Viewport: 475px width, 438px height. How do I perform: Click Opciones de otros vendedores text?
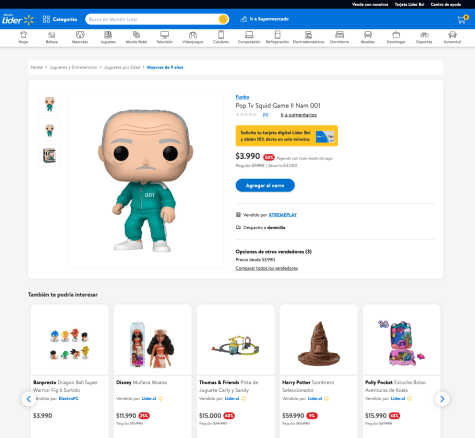274,252
